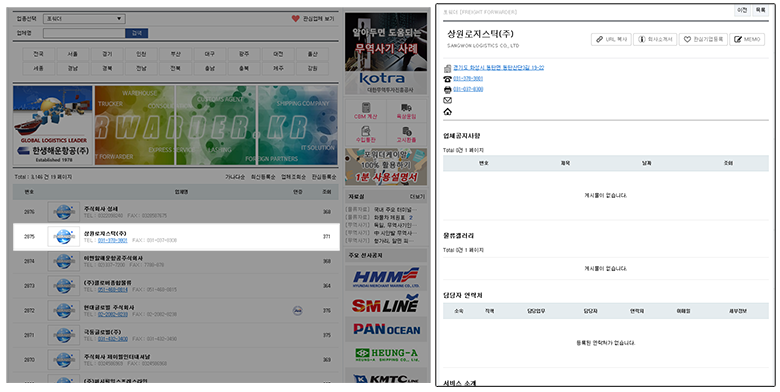Click globe logo of row 2874
The width and height of the screenshot is (780, 392).
64,261
